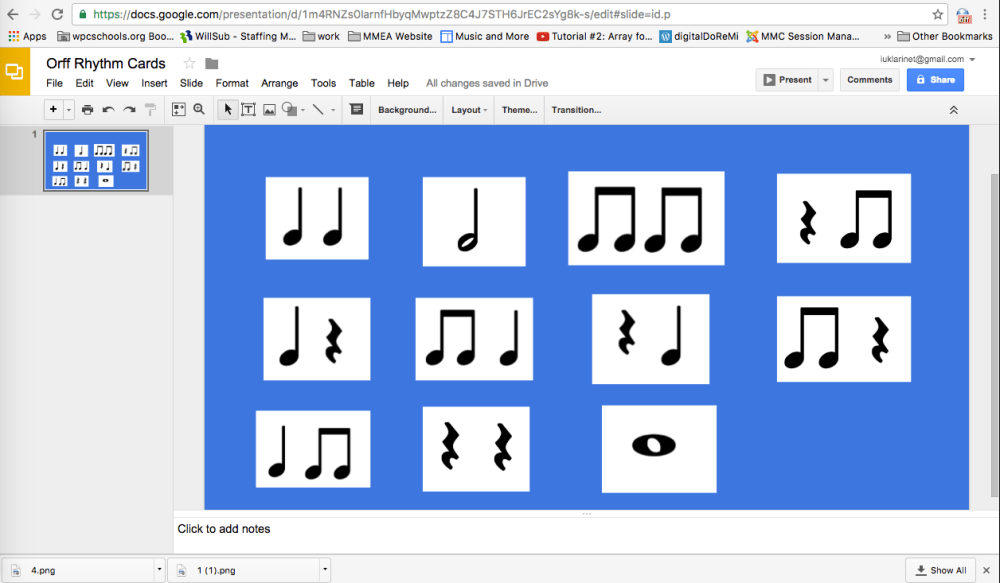This screenshot has width=1000, height=583.
Task: Click the Insert image icon
Action: click(269, 110)
